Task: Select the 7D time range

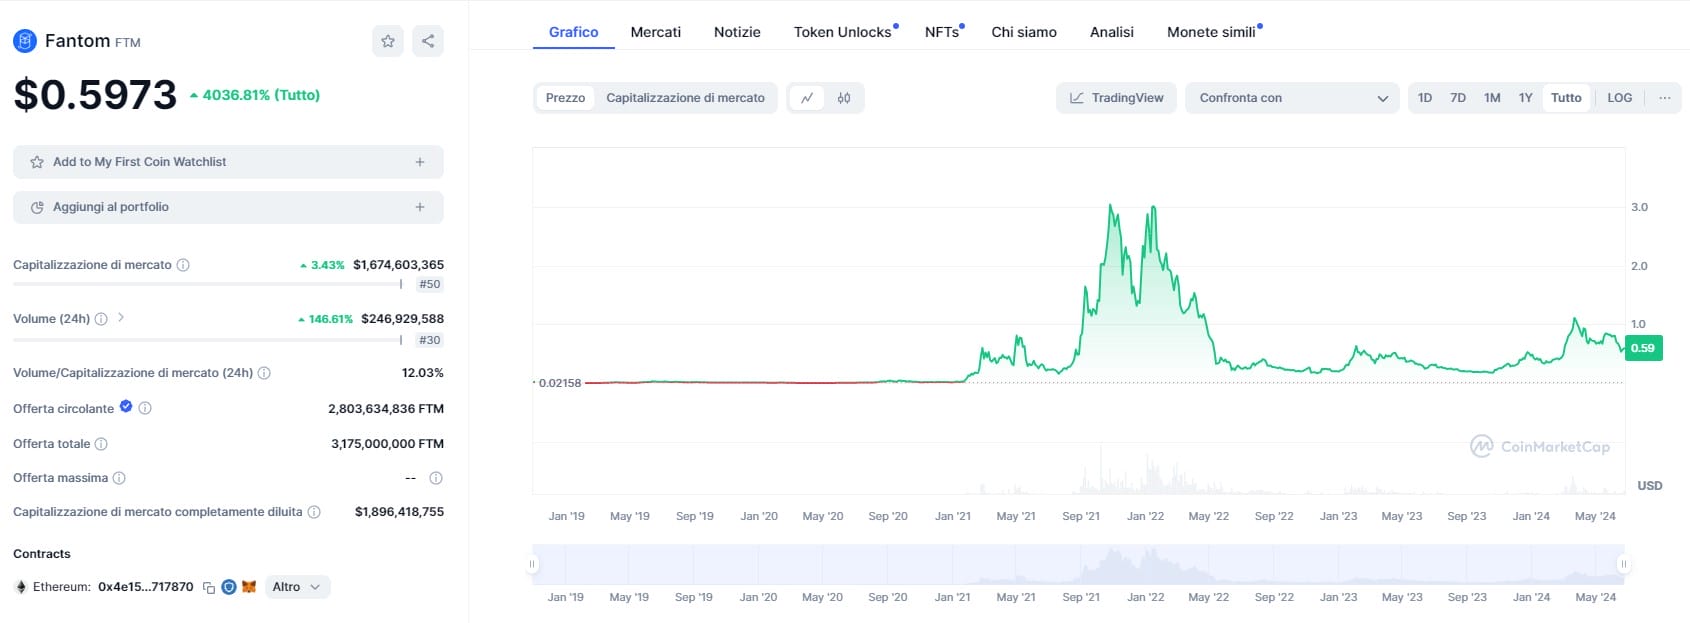Action: pyautogui.click(x=1458, y=98)
